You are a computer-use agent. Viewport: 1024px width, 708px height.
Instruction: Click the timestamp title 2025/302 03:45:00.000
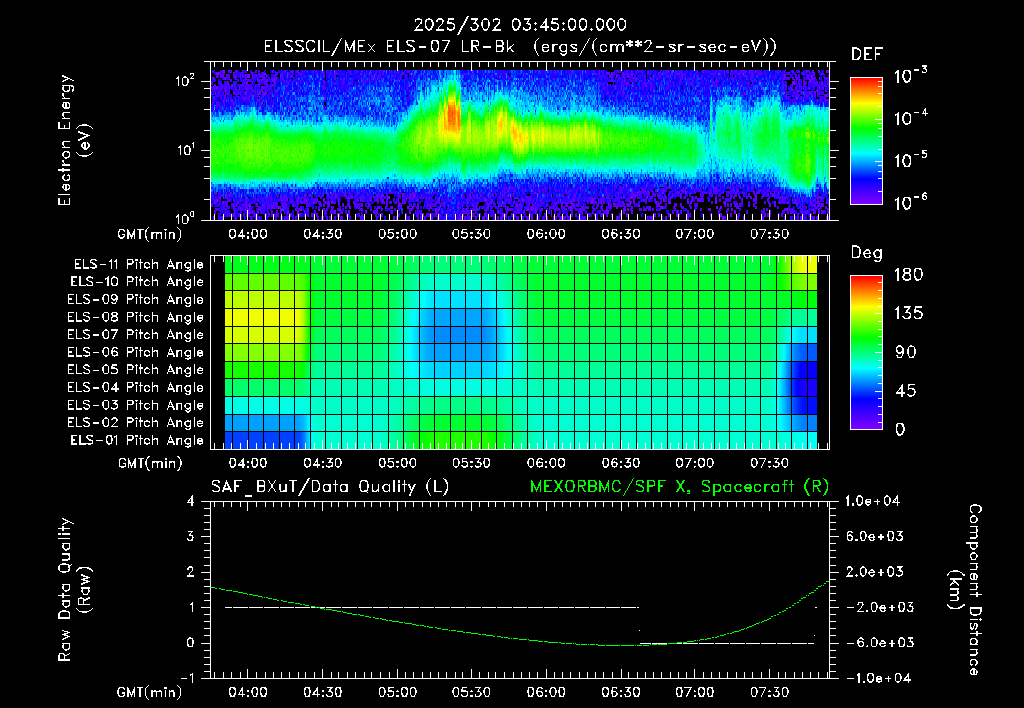(x=520, y=25)
